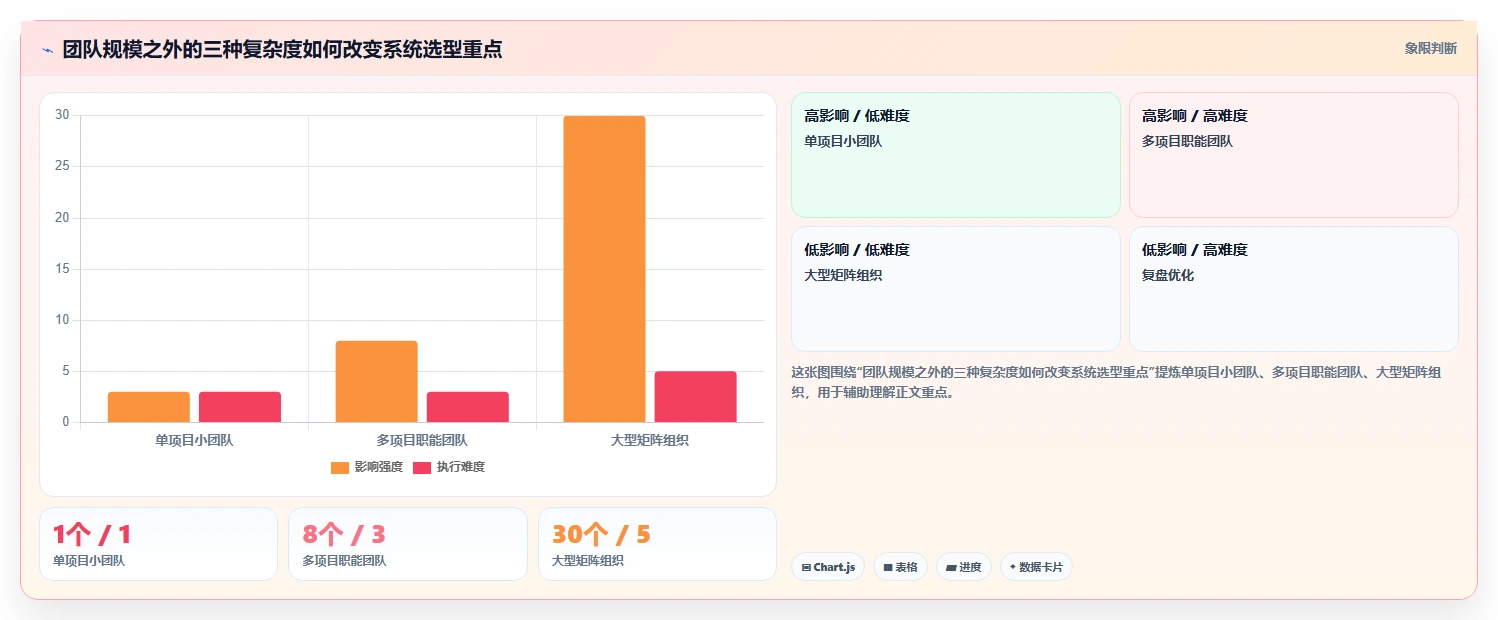Click the red 执行难度 legend swatch

tap(422, 467)
